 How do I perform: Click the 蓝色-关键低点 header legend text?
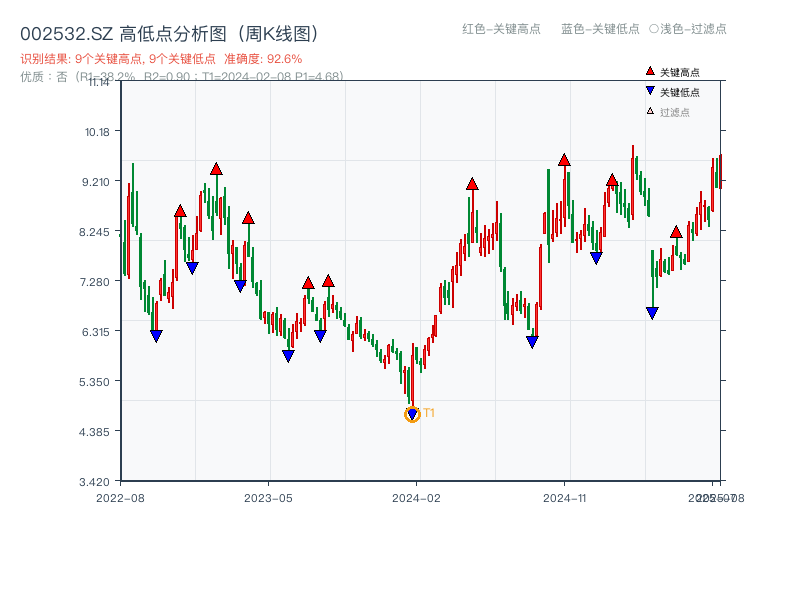tap(600, 29)
